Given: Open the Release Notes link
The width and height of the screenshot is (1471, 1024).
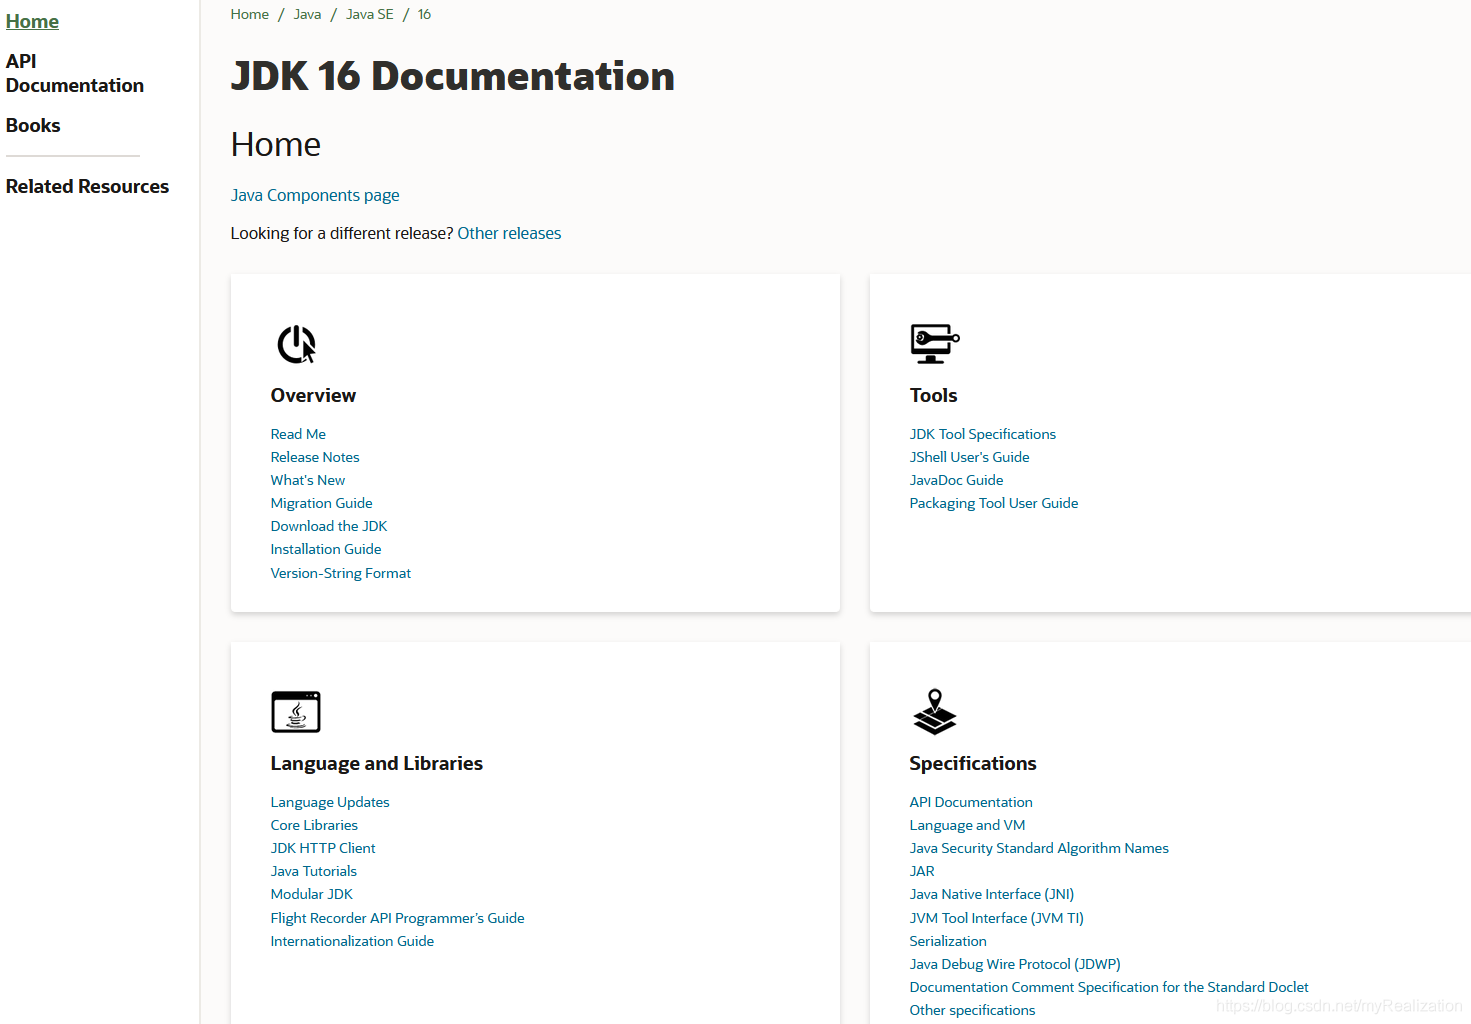Looking at the screenshot, I should click(315, 457).
